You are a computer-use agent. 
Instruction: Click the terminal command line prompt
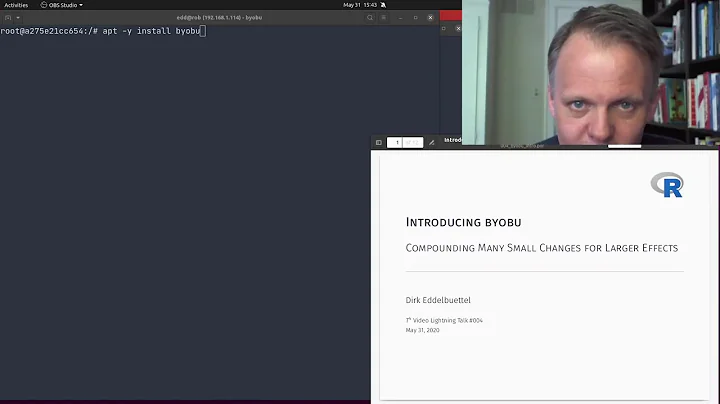(100, 31)
